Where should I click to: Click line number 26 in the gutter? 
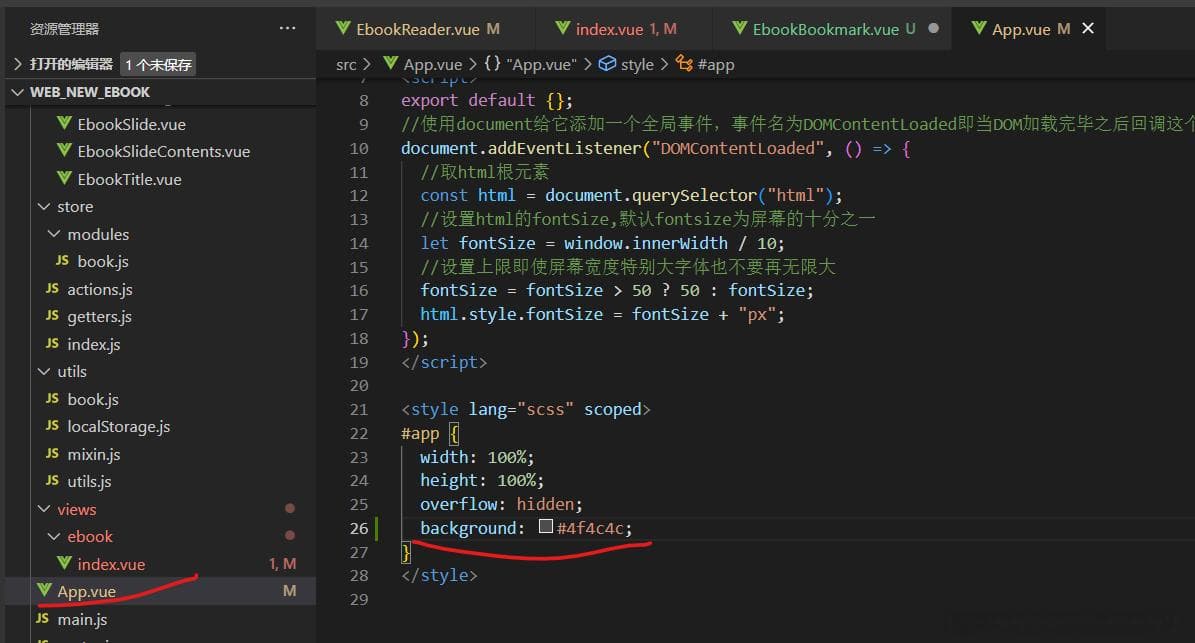coord(359,528)
